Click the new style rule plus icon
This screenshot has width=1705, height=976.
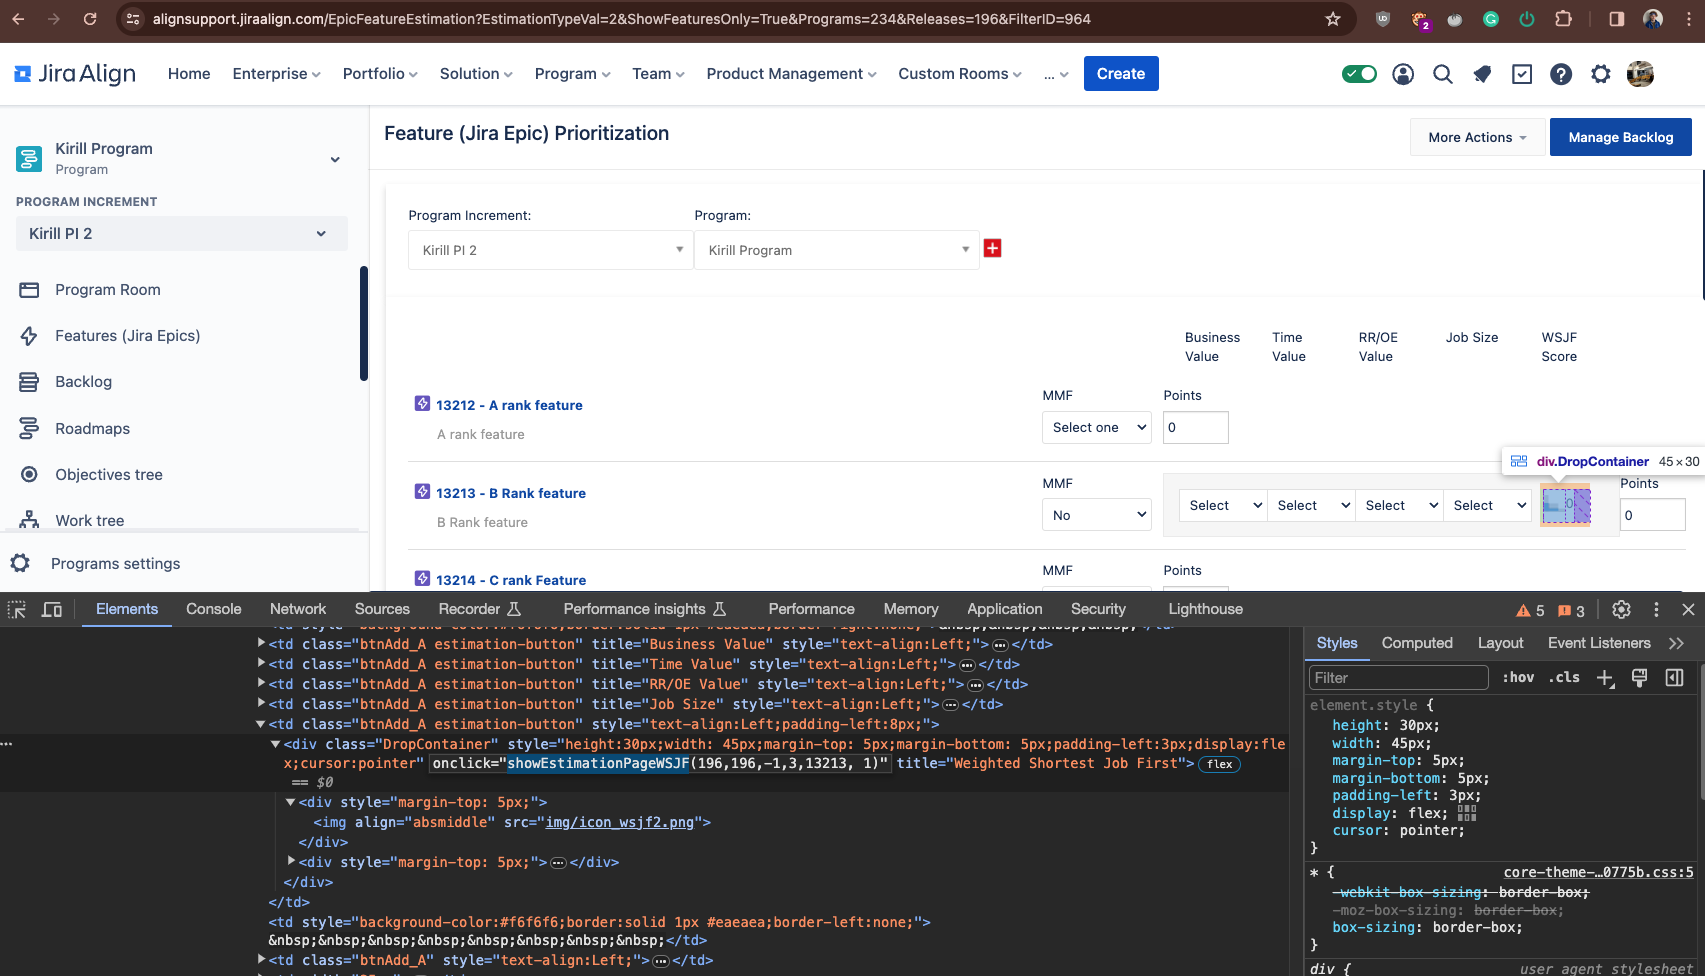[x=1605, y=678]
